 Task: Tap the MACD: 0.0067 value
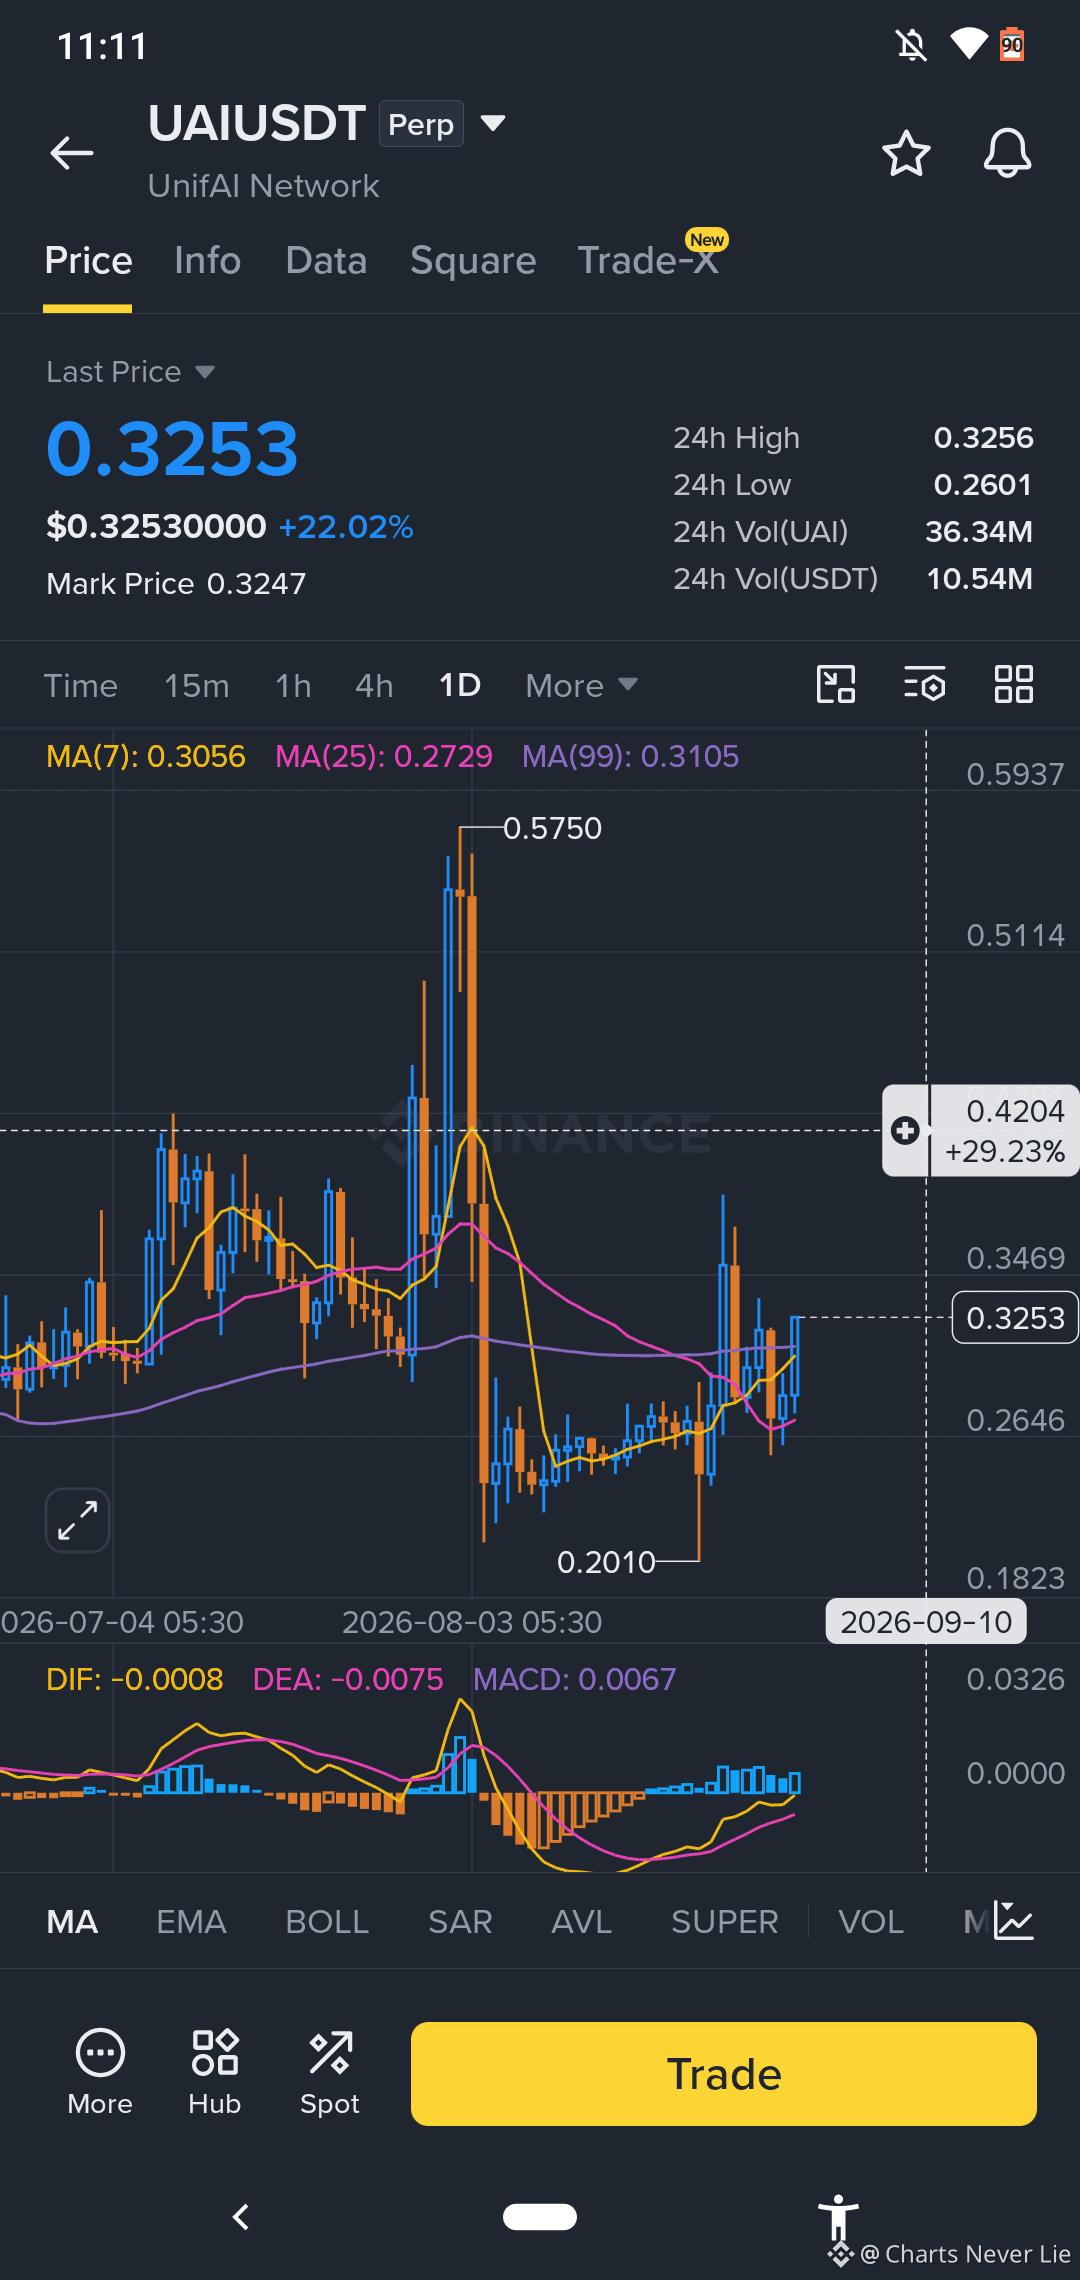(575, 1679)
